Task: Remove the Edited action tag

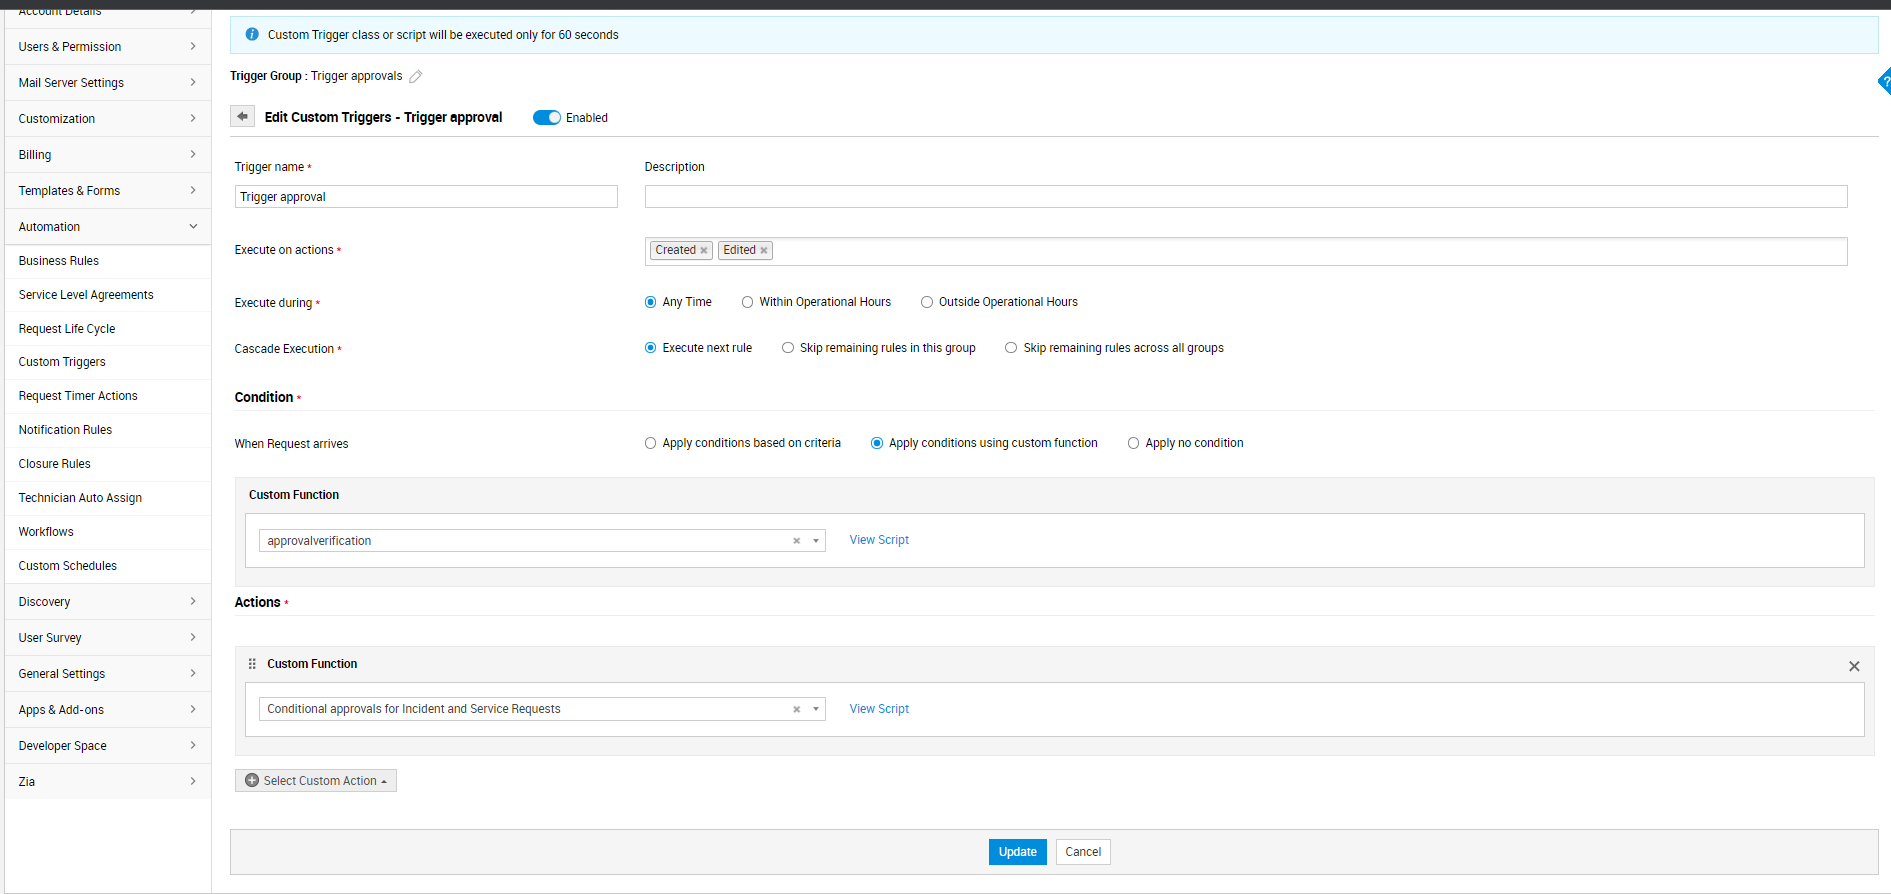Action: (x=764, y=251)
